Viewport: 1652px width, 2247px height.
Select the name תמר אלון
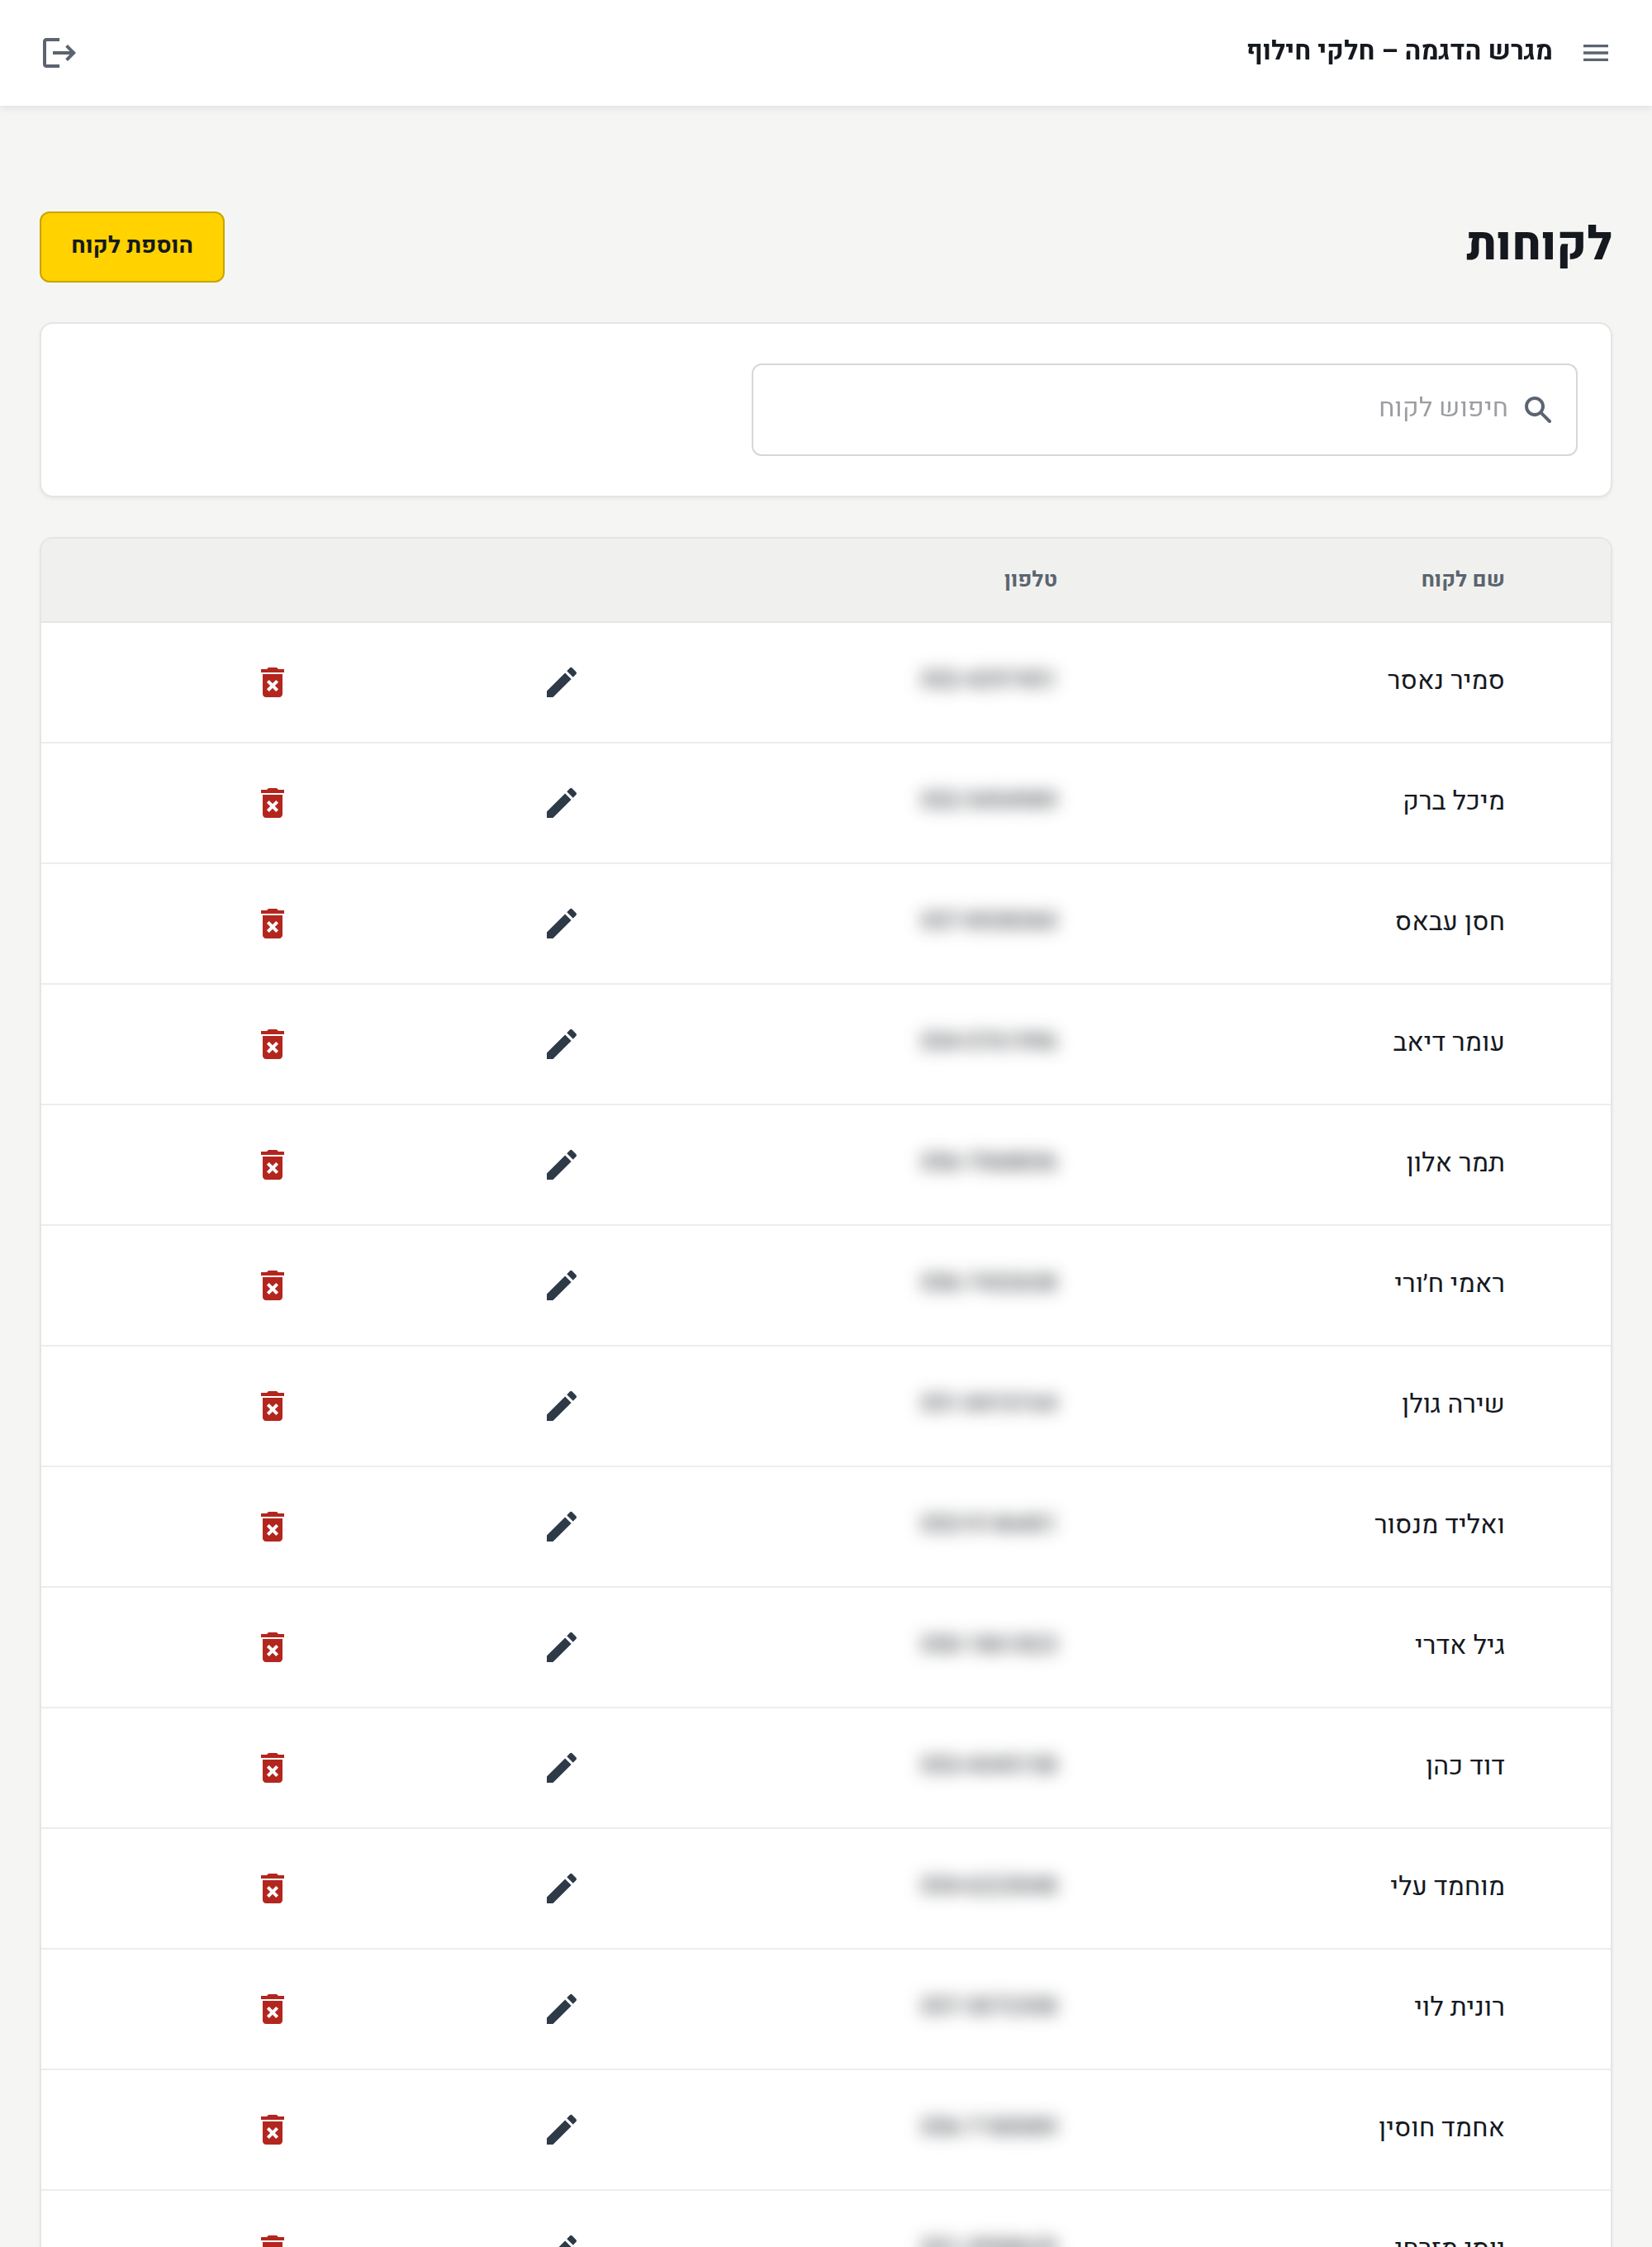coord(1455,1163)
